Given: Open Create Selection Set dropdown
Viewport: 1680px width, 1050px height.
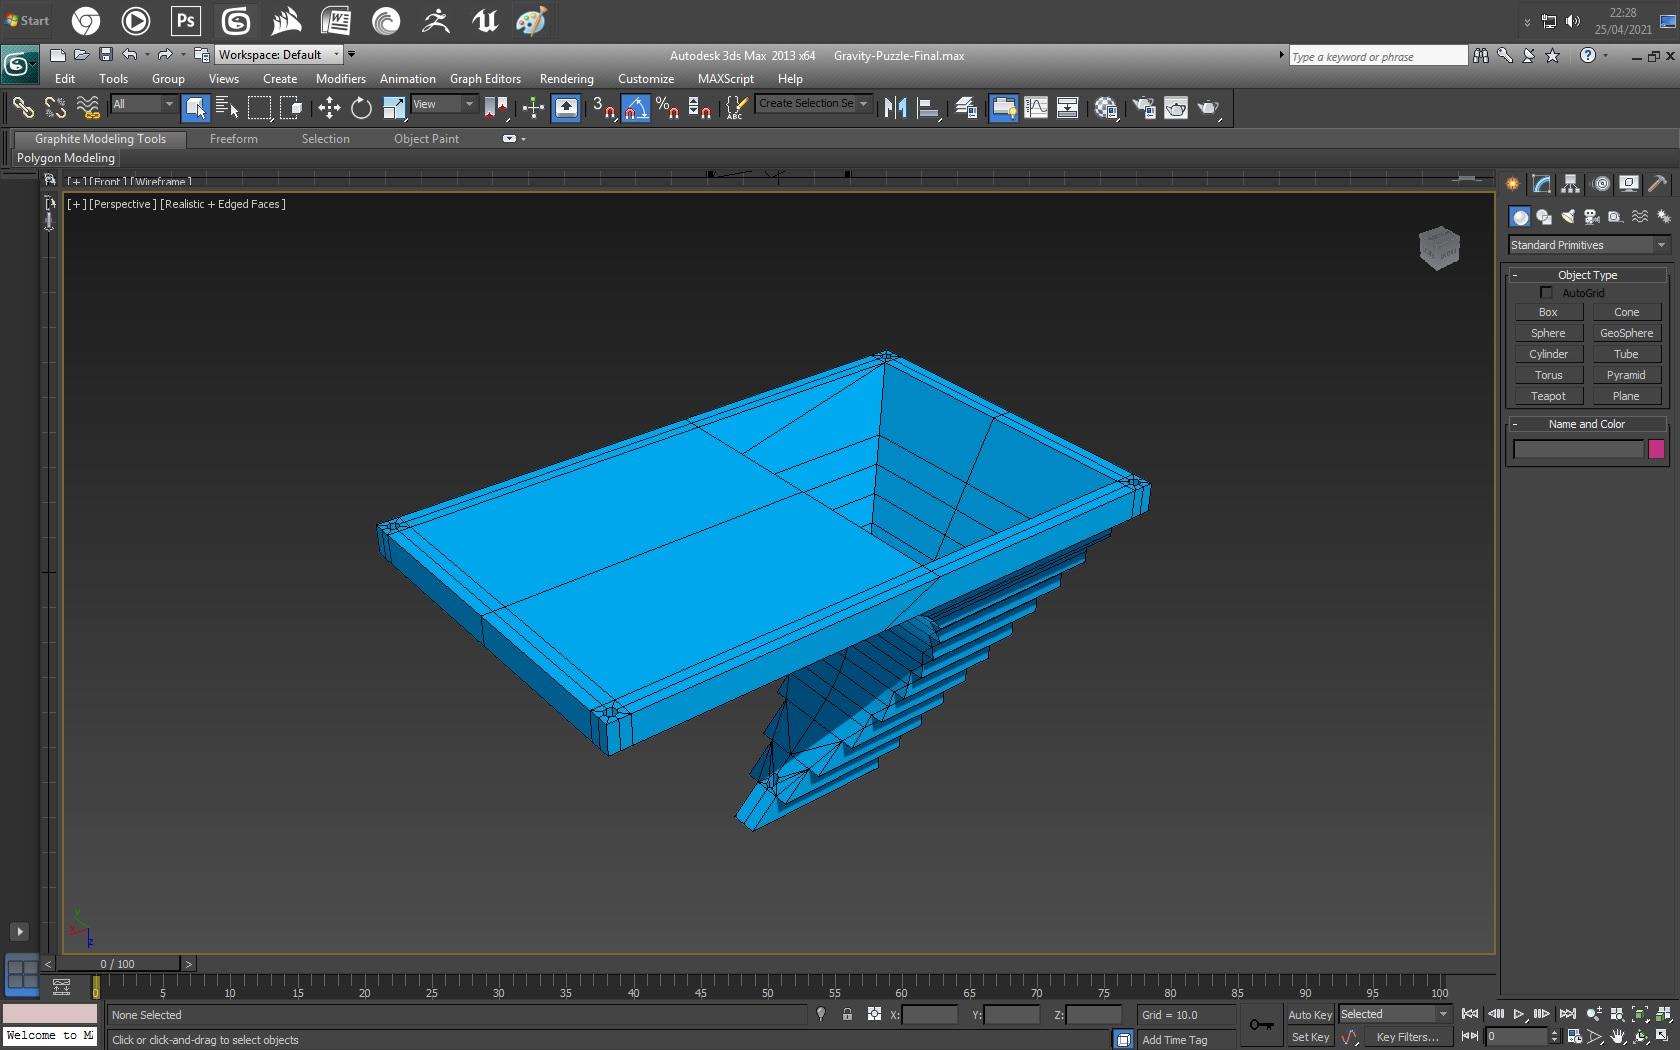Looking at the screenshot, I should tap(814, 104).
